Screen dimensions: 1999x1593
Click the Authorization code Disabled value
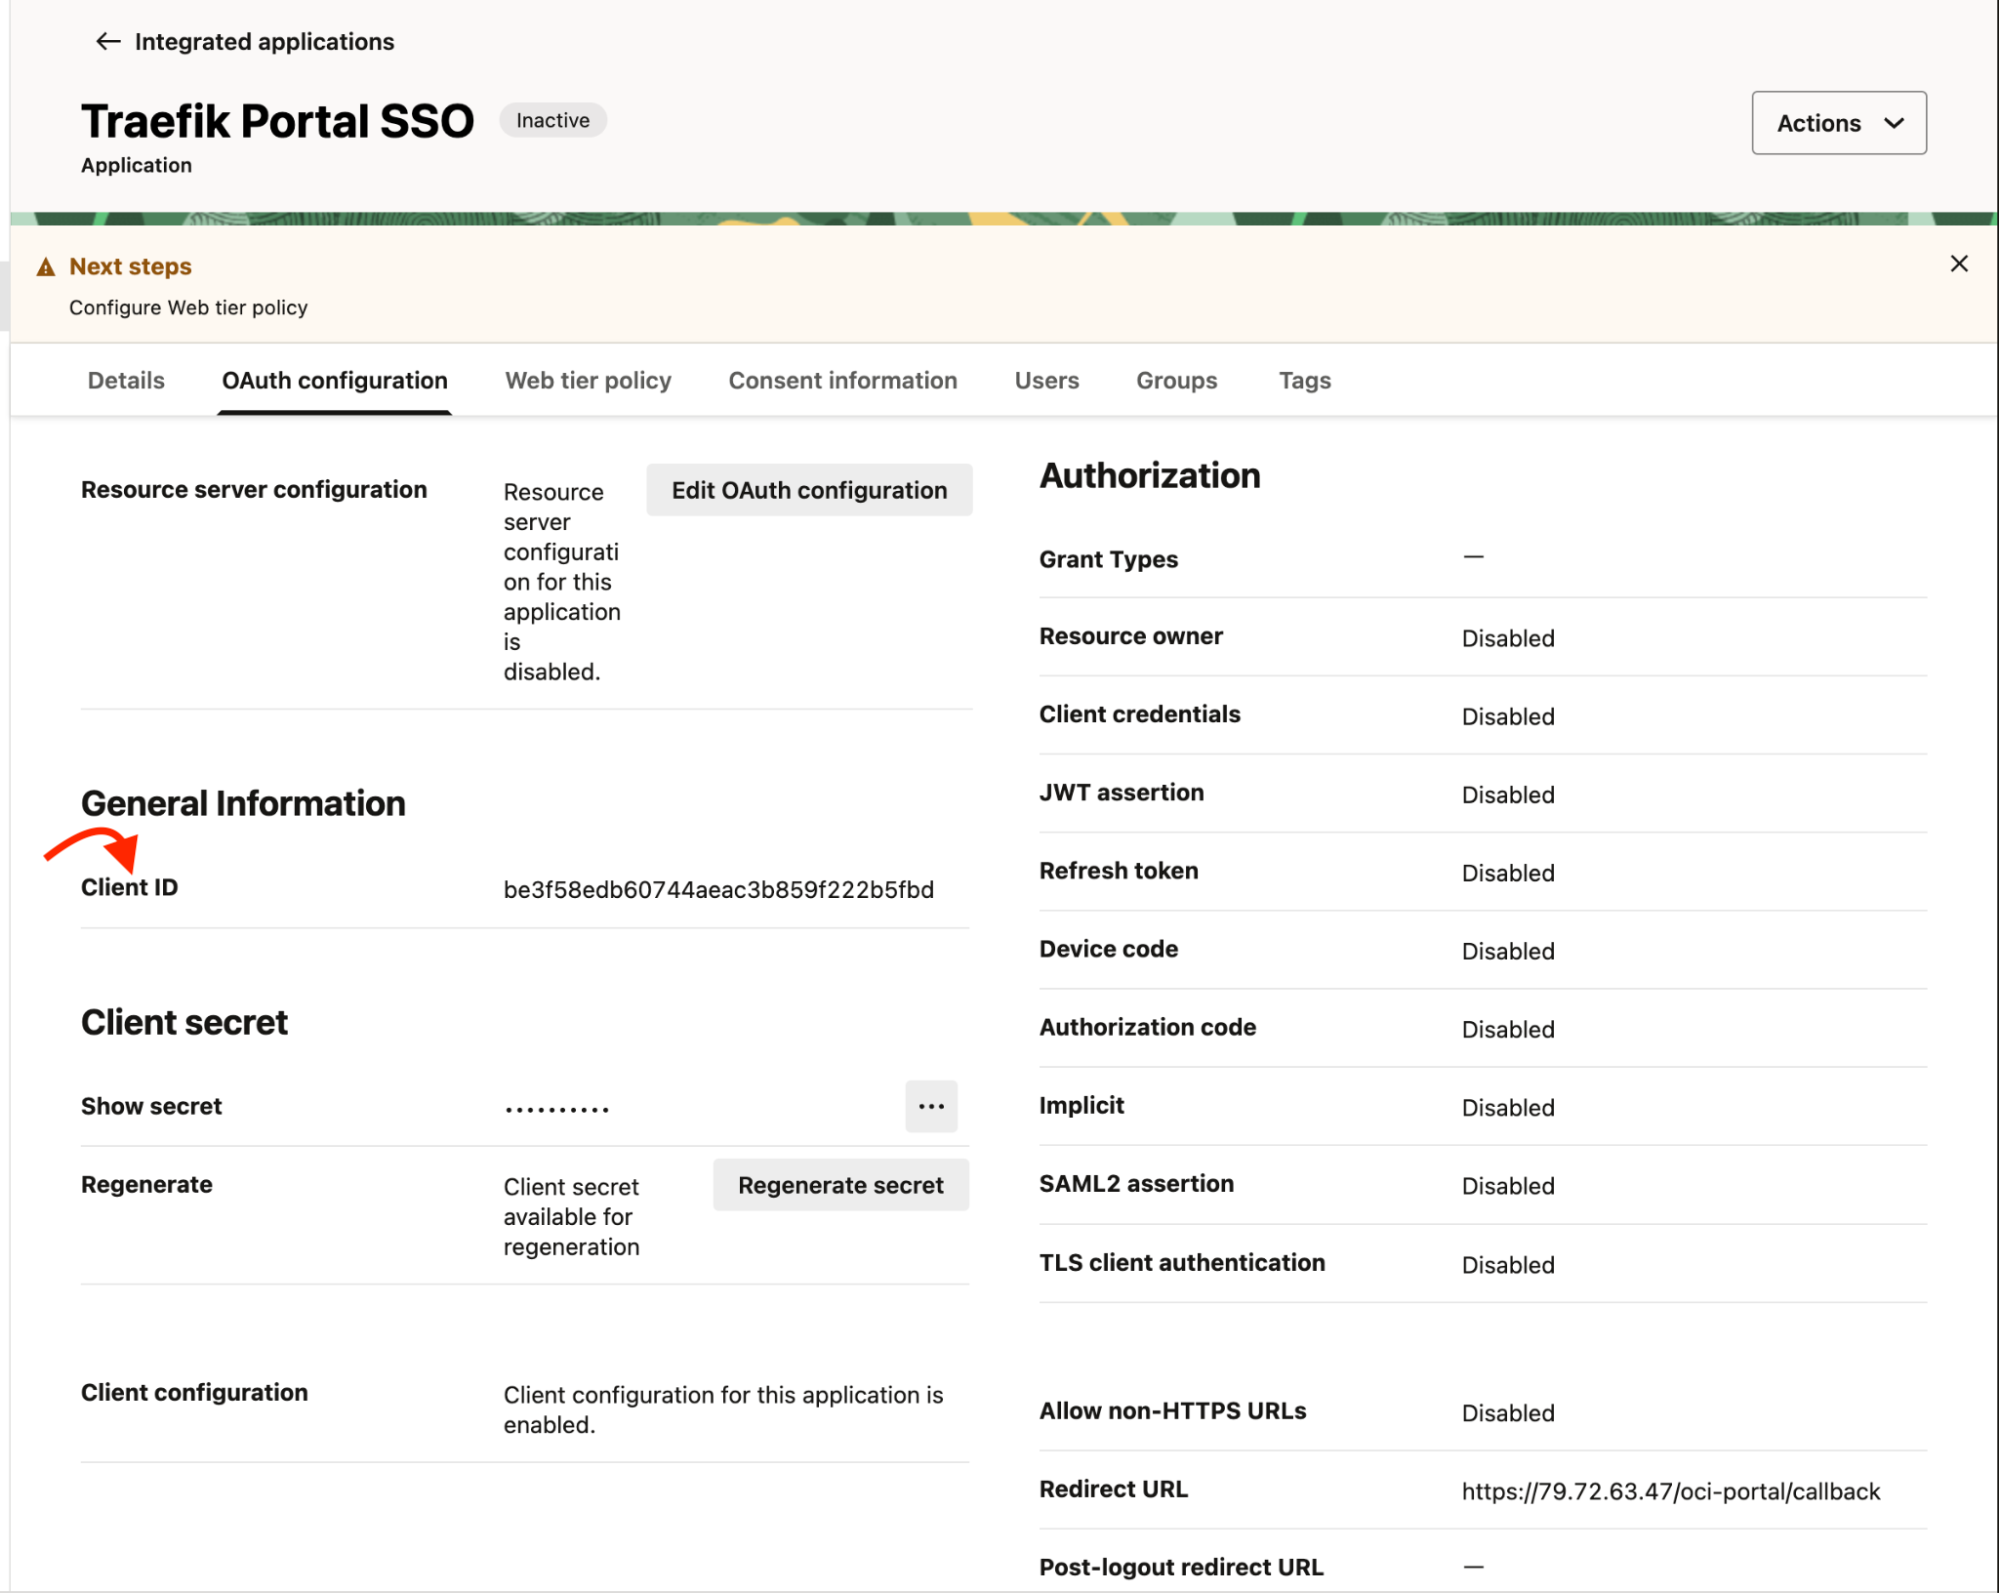tap(1507, 1029)
